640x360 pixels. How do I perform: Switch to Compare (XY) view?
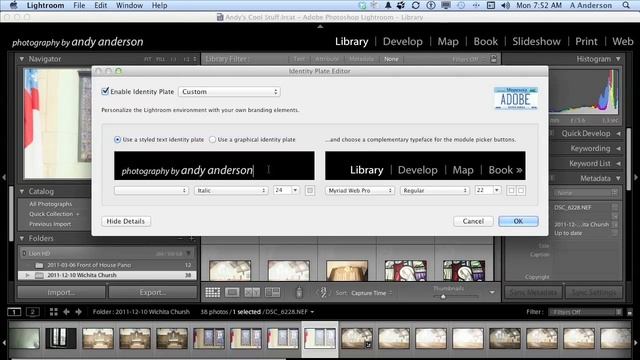pyautogui.click(x=252, y=292)
